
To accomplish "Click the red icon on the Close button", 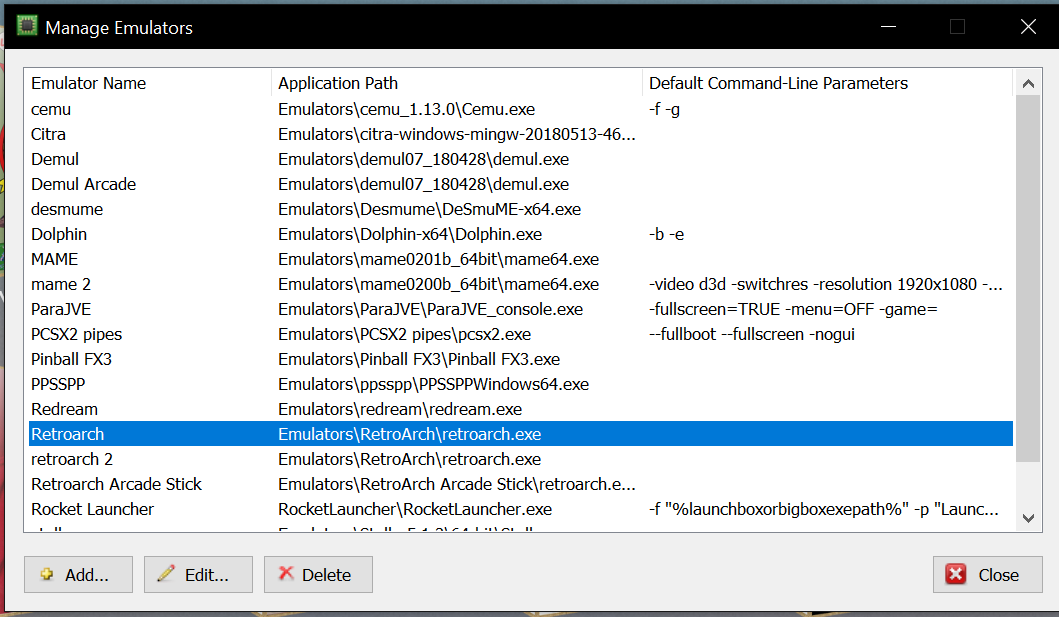I will tap(956, 574).
